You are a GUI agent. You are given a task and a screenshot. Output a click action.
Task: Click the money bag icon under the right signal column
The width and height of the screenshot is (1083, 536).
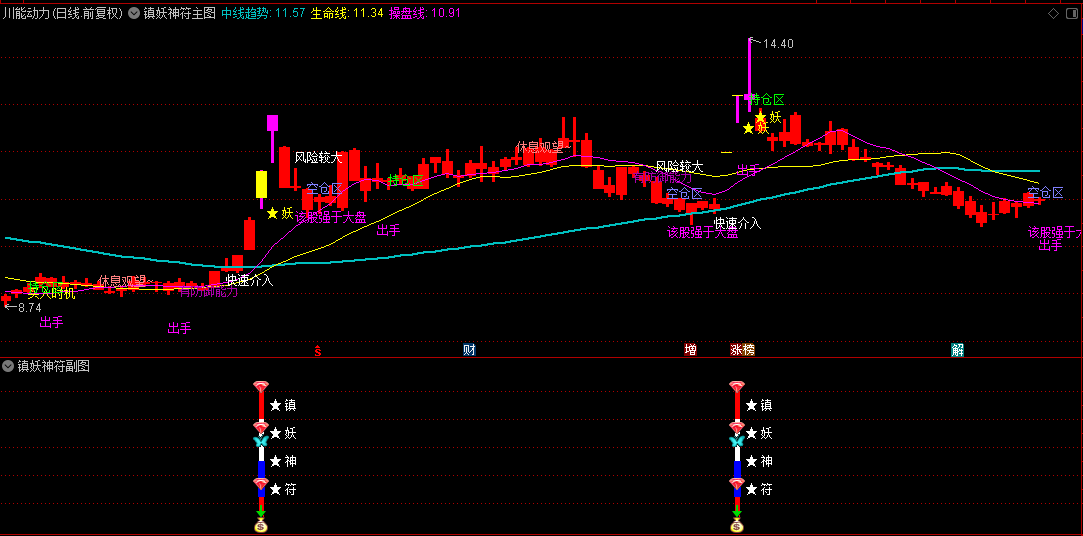pyautogui.click(x=737, y=527)
